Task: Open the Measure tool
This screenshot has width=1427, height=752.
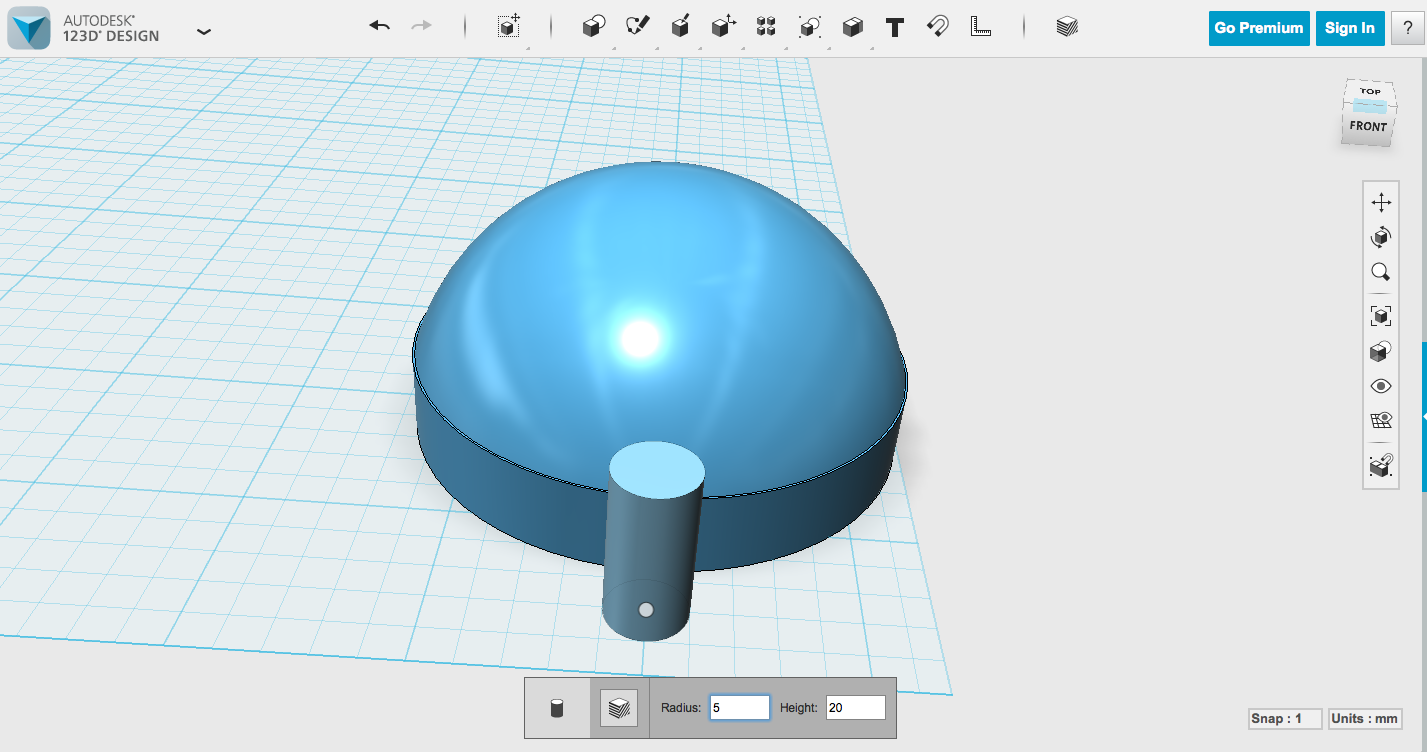Action: click(x=981, y=26)
